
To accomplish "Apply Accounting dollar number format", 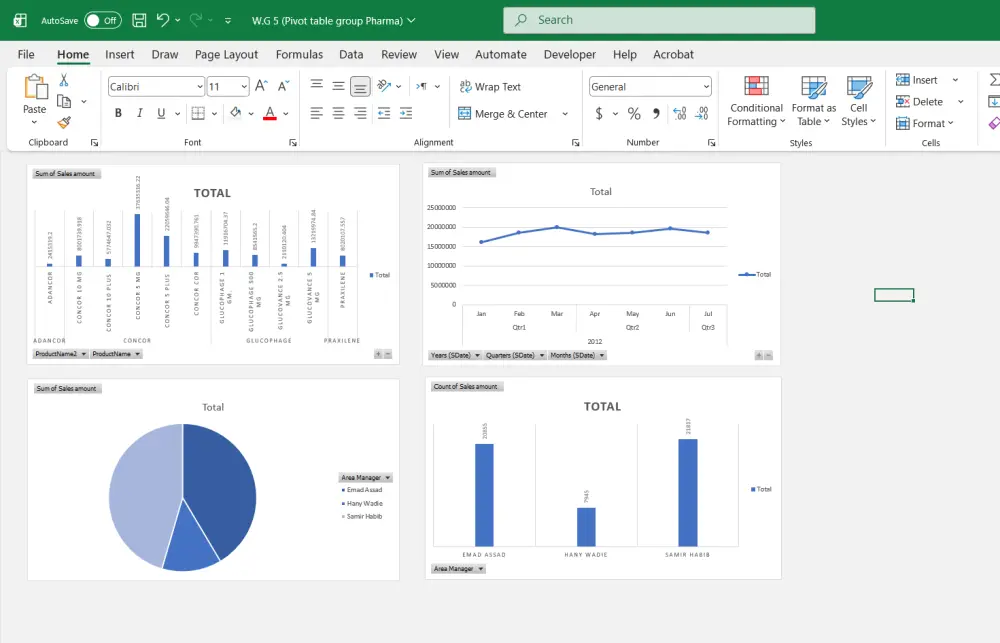I will point(599,114).
